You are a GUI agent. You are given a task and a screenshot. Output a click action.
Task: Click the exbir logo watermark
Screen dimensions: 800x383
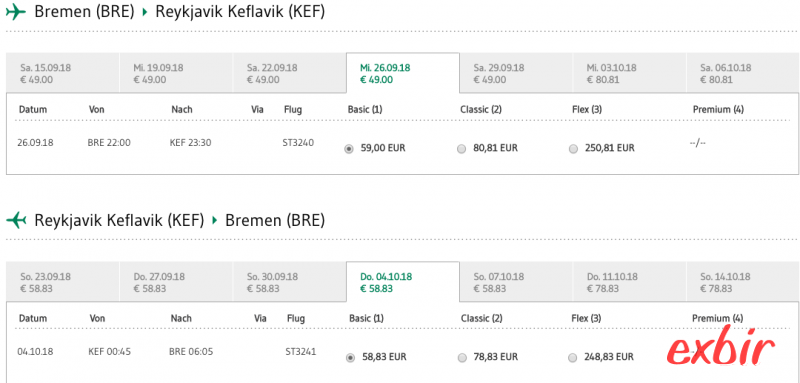(721, 350)
